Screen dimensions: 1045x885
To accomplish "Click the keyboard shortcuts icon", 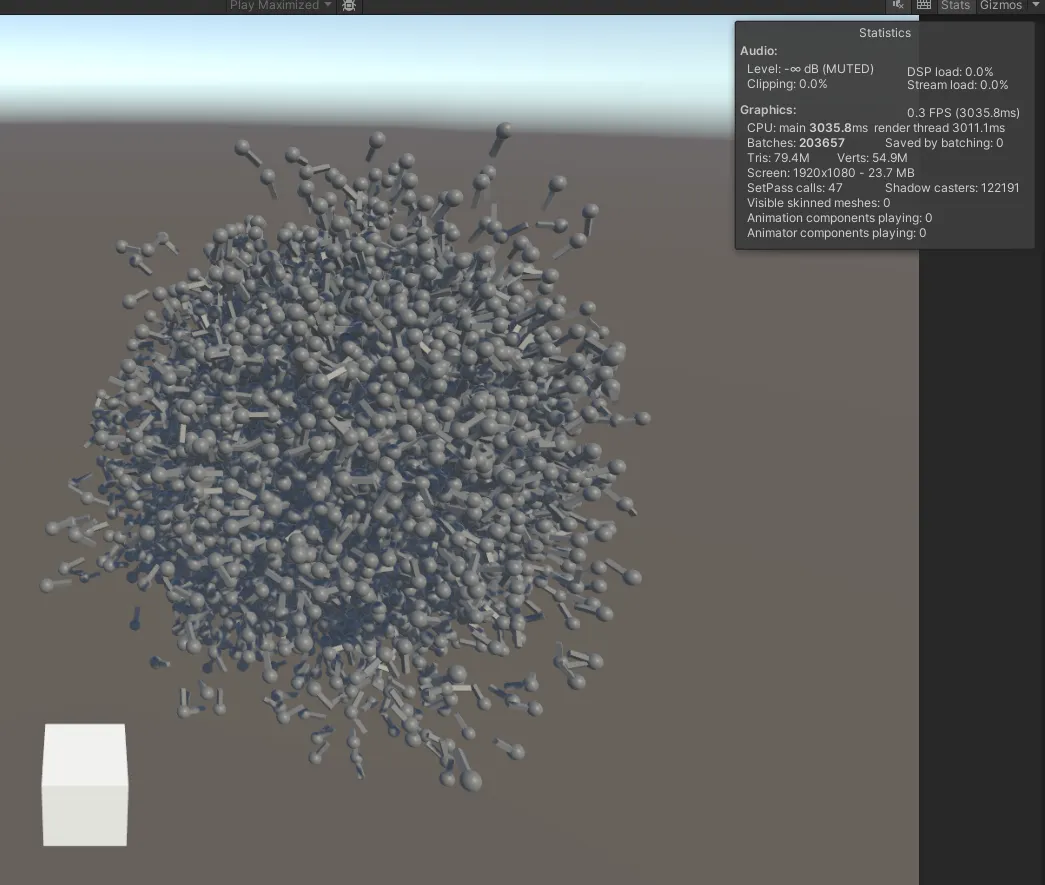I will [924, 5].
